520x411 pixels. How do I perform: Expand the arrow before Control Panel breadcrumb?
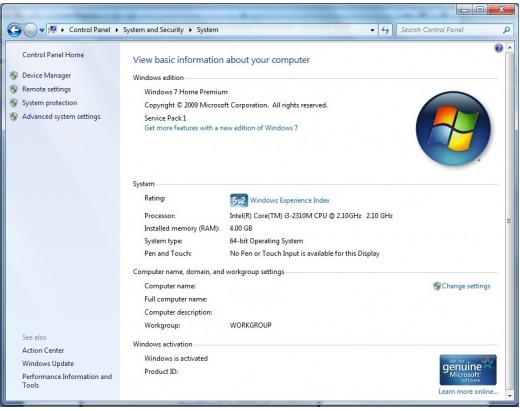click(62, 30)
